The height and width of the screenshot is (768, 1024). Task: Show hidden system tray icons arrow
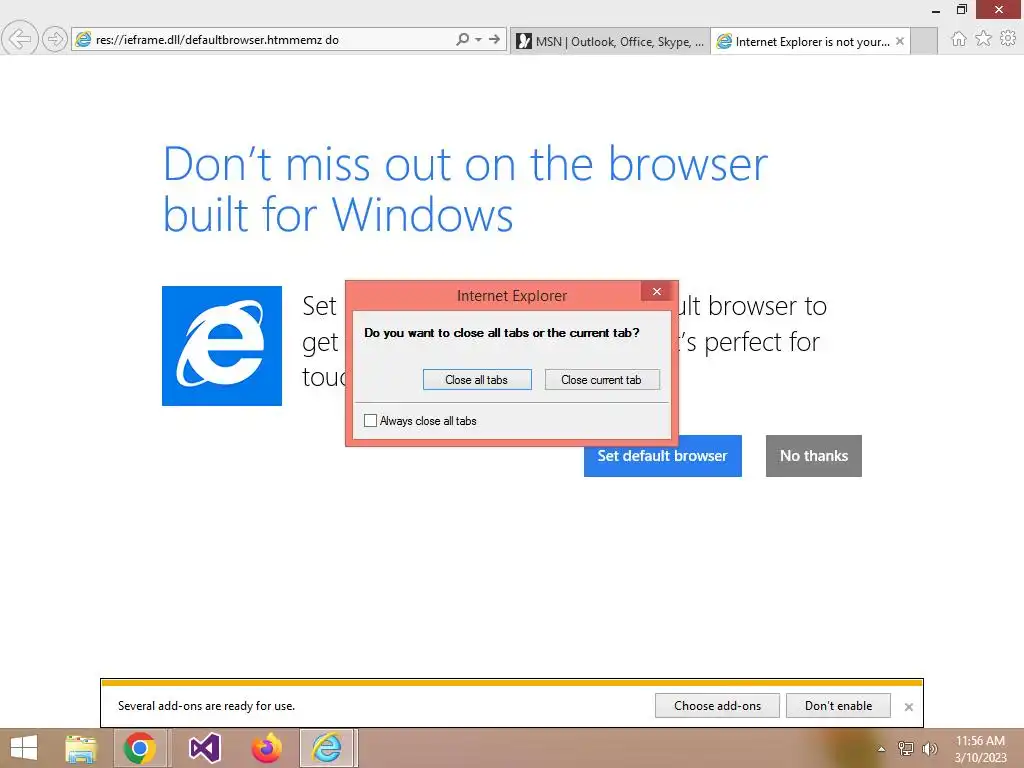tap(881, 749)
